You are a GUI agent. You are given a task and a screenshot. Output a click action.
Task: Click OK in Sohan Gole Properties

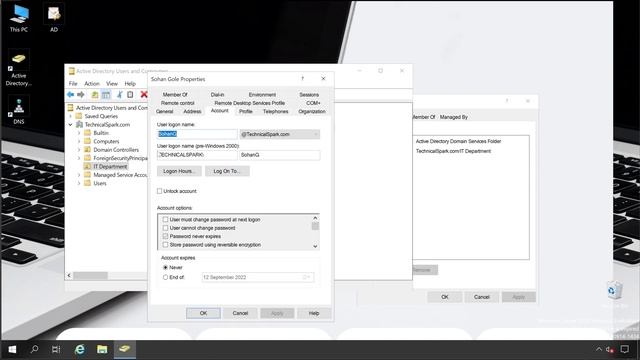pos(203,313)
